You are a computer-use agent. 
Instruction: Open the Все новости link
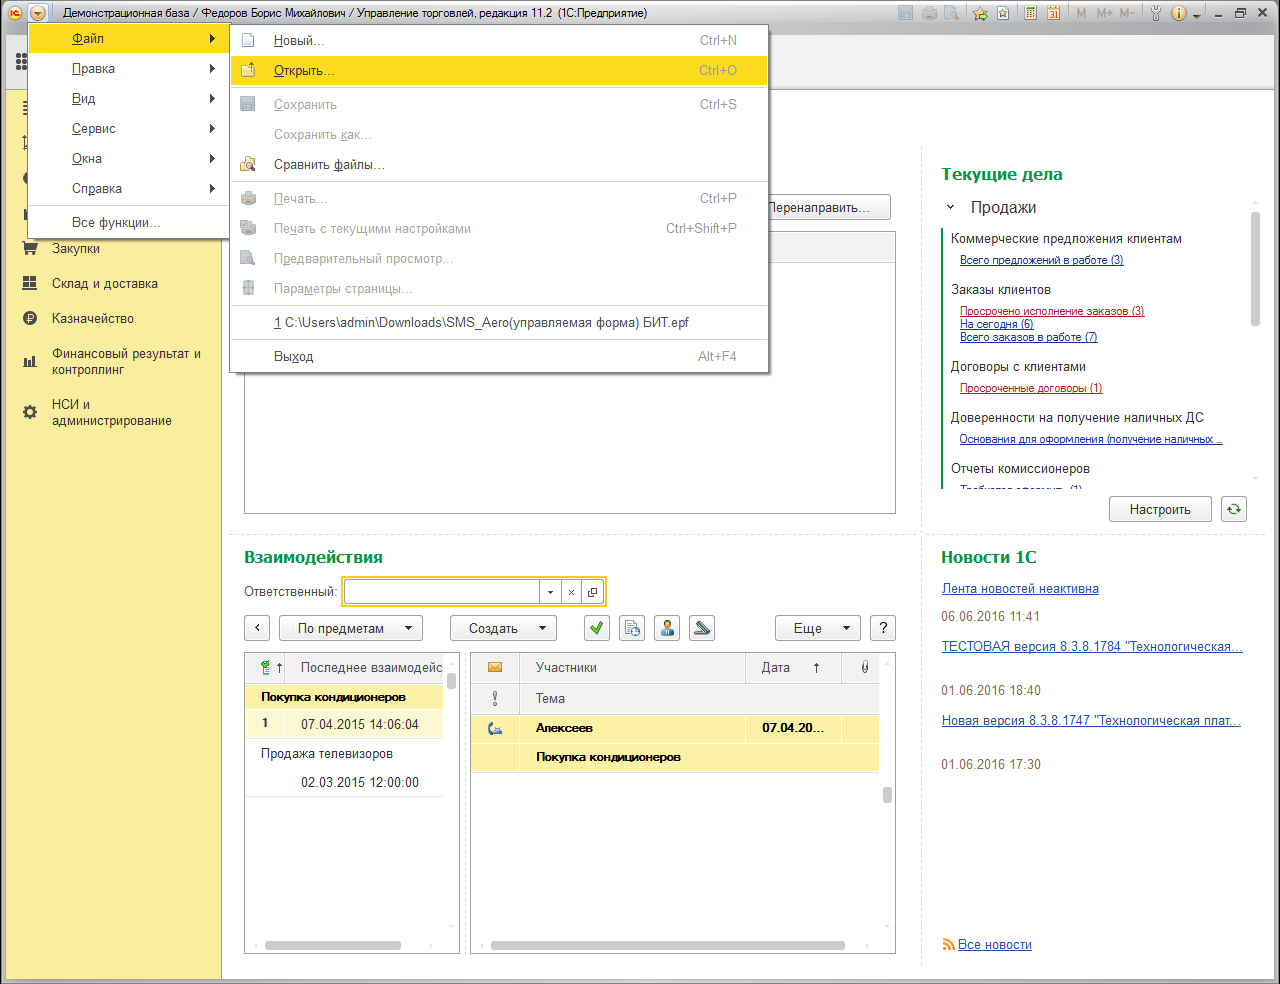[994, 944]
